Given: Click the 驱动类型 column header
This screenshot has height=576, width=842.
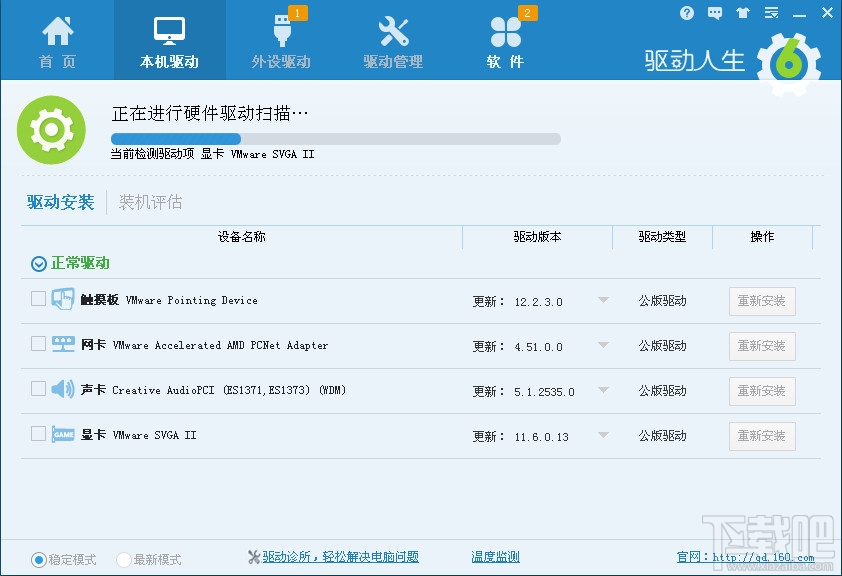Looking at the screenshot, I should tap(662, 237).
